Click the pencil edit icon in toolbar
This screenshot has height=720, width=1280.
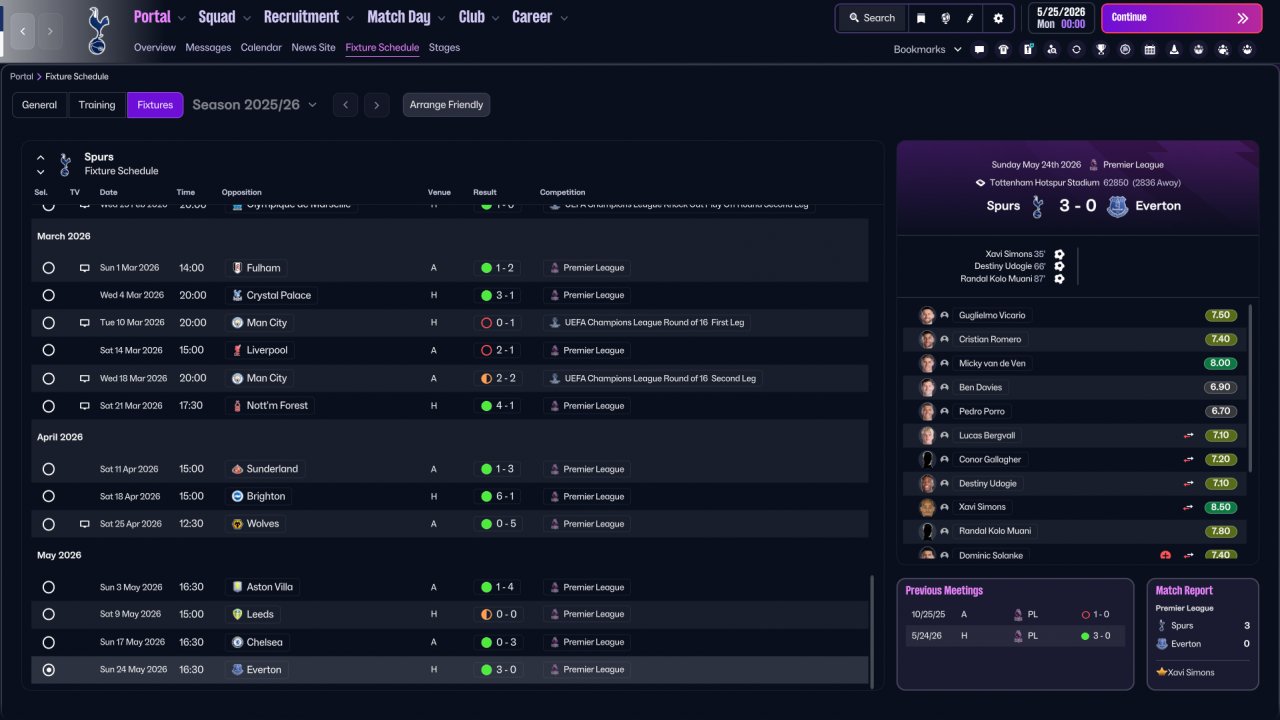coord(969,18)
